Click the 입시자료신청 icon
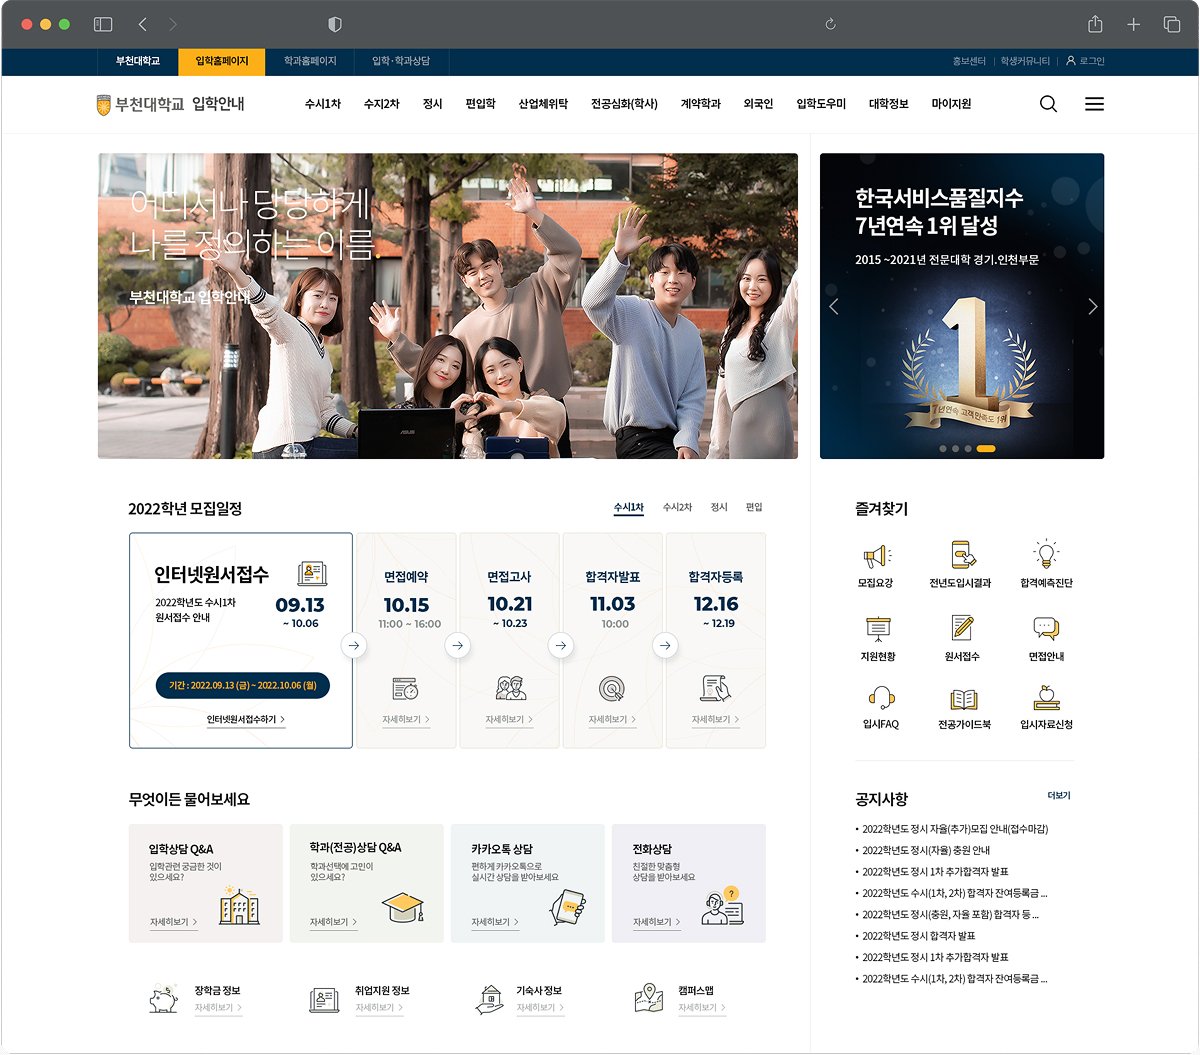1200x1055 pixels. coord(1047,697)
